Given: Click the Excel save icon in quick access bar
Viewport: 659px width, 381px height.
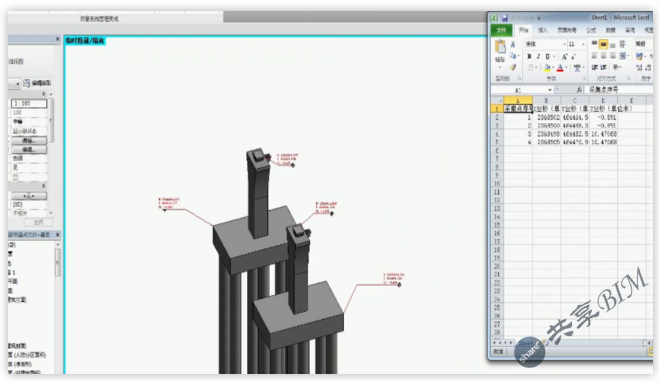Looking at the screenshot, I should coord(505,18).
